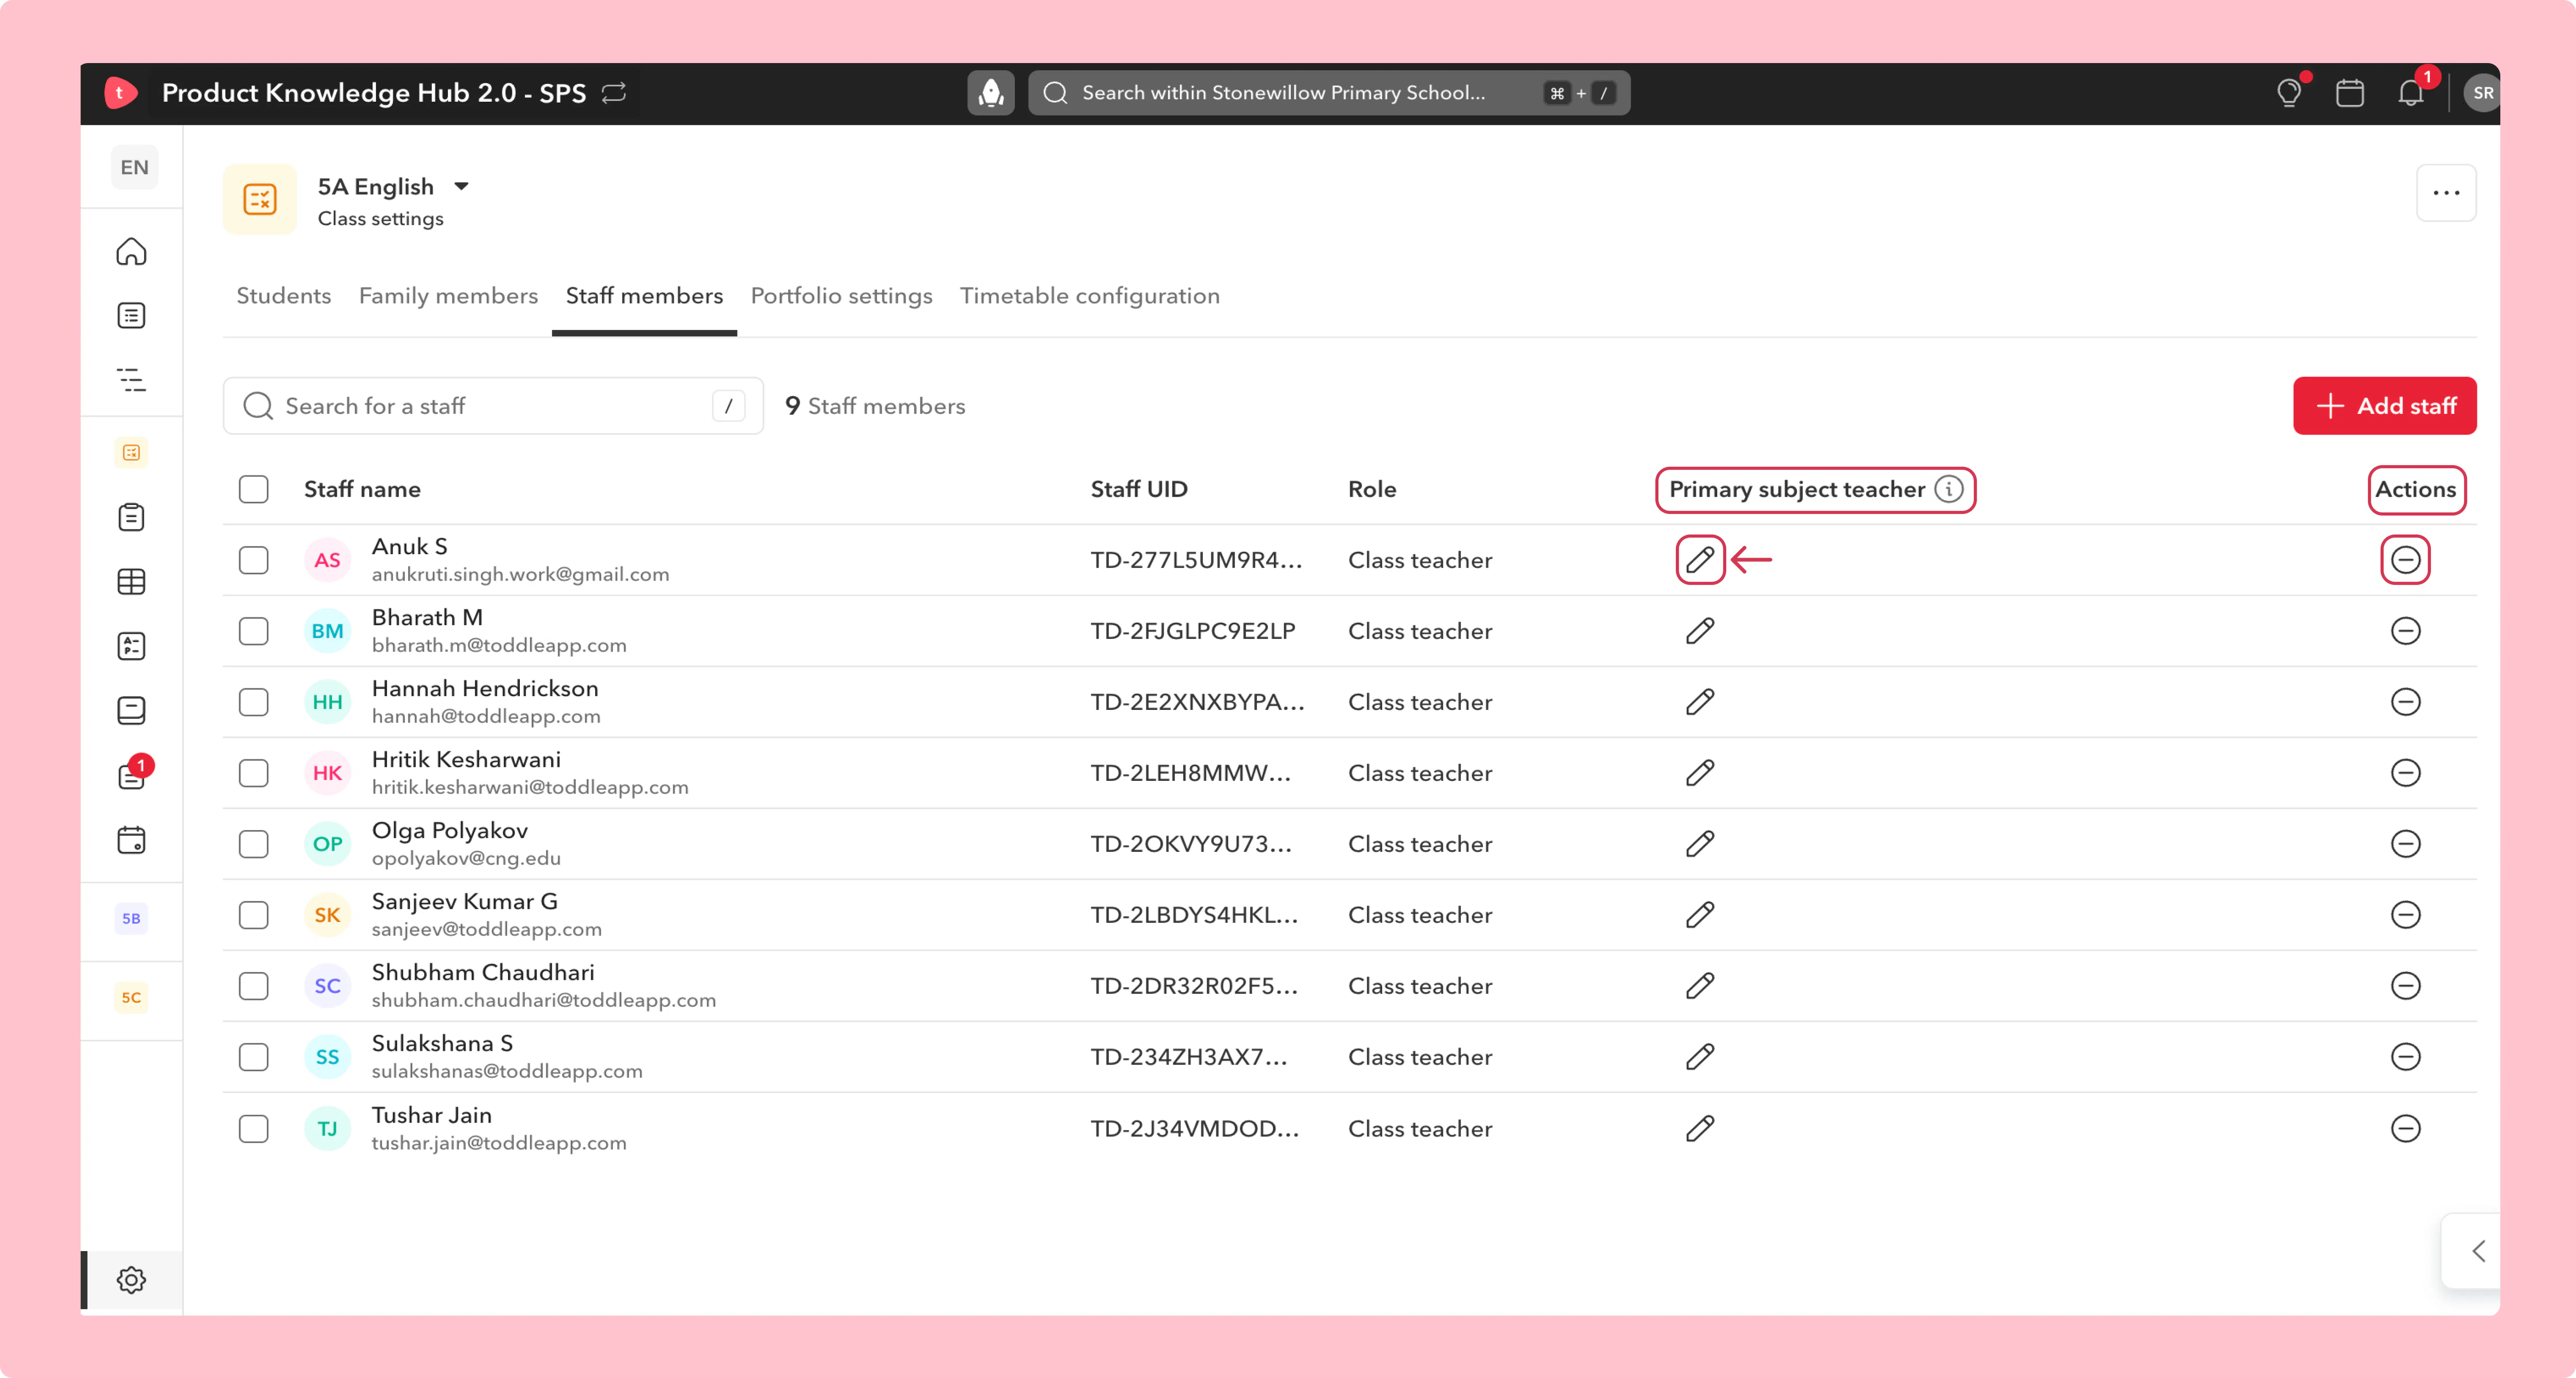The width and height of the screenshot is (2576, 1378).
Task: Click the '9 Staff members' count
Action: (x=875, y=406)
